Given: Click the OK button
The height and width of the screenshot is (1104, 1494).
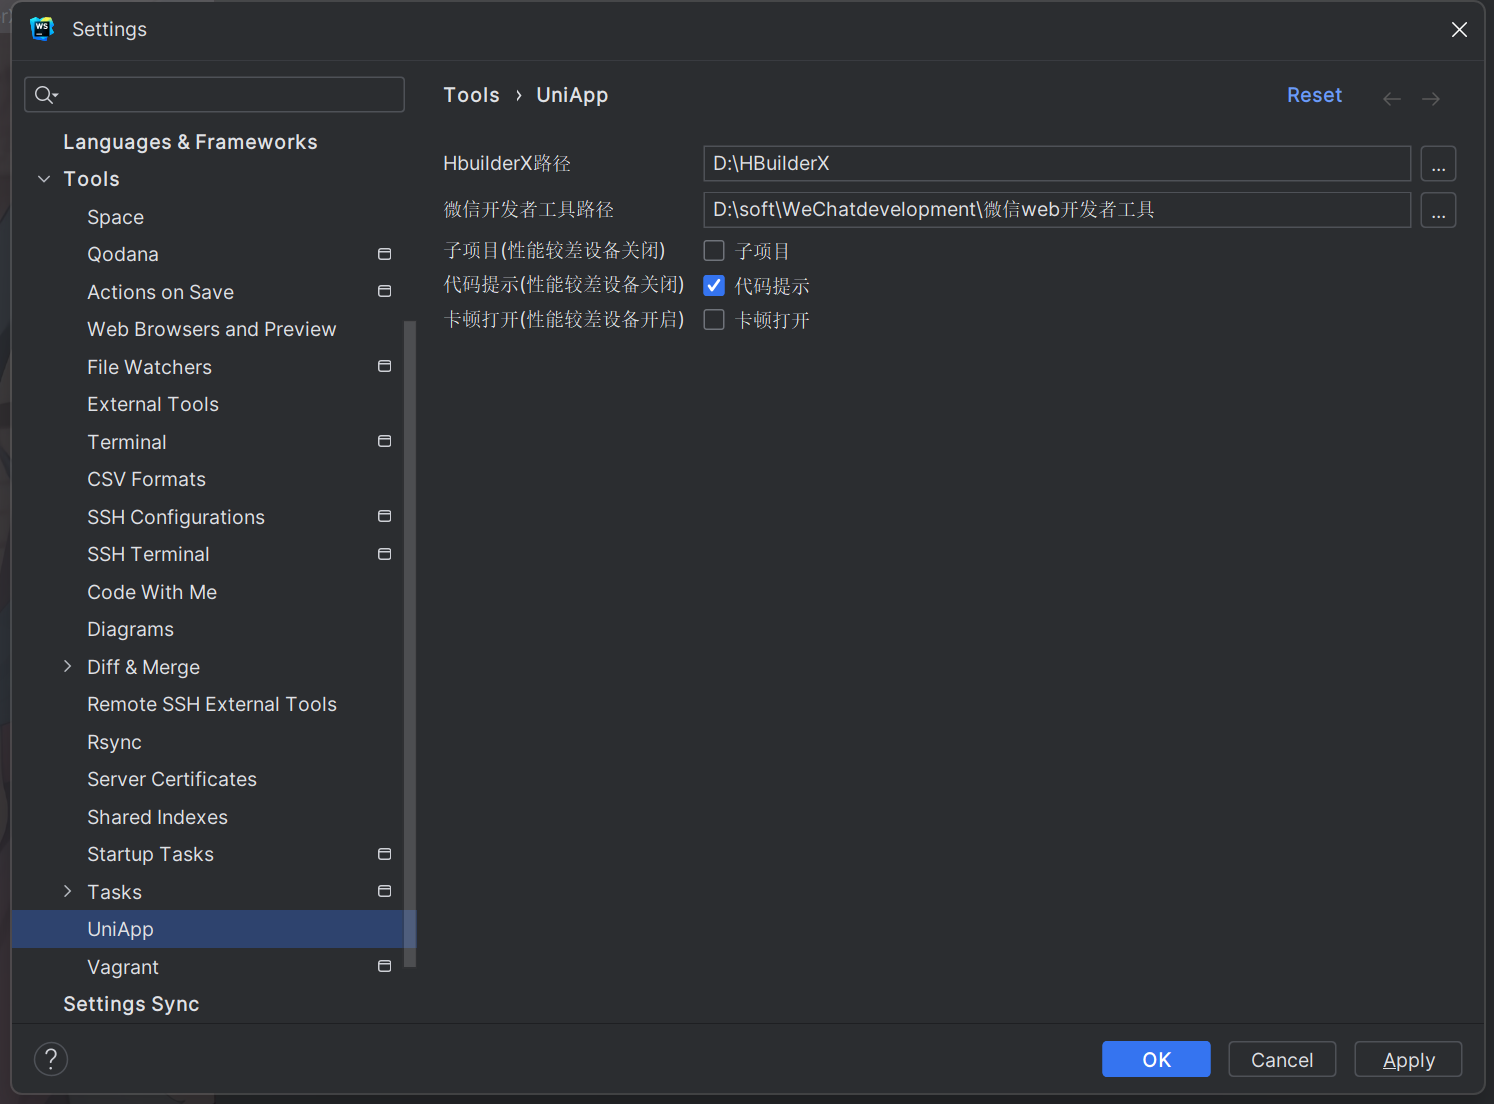Looking at the screenshot, I should pos(1156,1059).
